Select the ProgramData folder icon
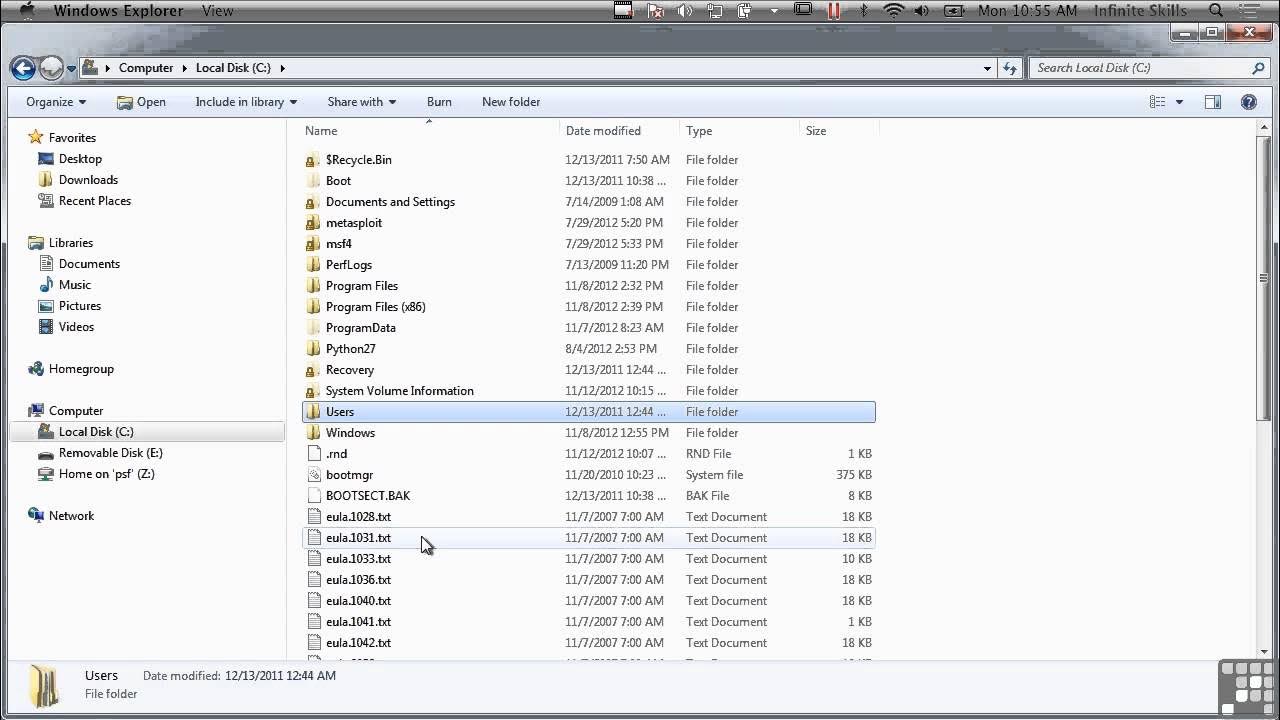Image resolution: width=1280 pixels, height=720 pixels. (x=313, y=328)
